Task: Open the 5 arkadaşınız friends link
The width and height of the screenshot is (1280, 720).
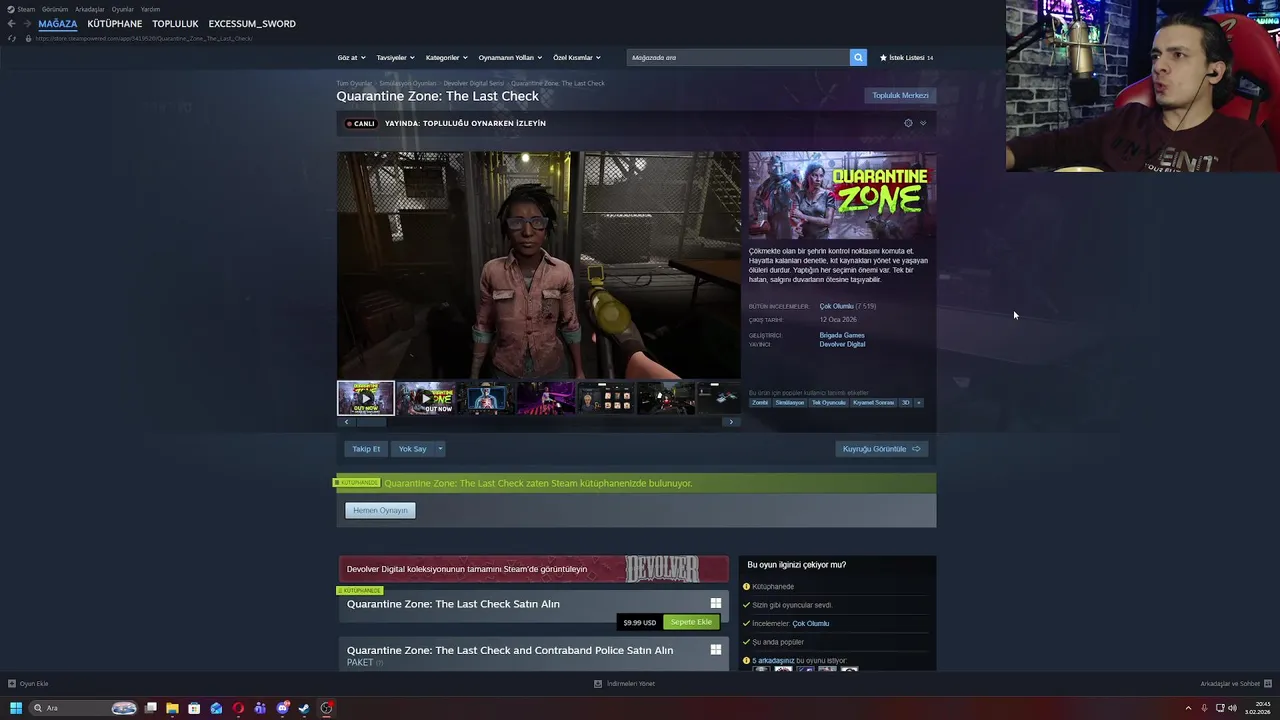Action: point(773,660)
